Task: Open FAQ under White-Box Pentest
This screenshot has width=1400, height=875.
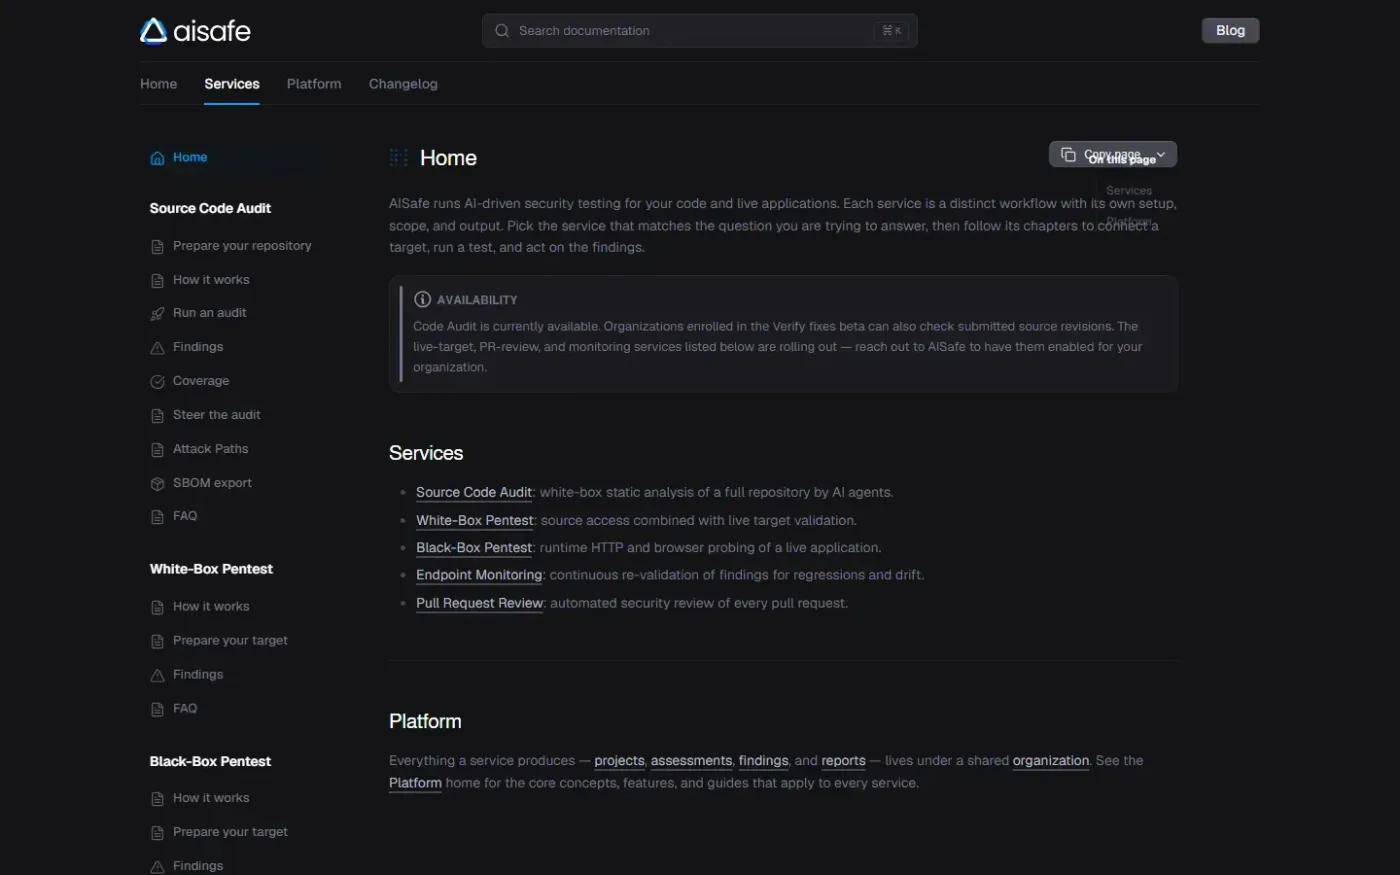Action: pyautogui.click(x=185, y=709)
